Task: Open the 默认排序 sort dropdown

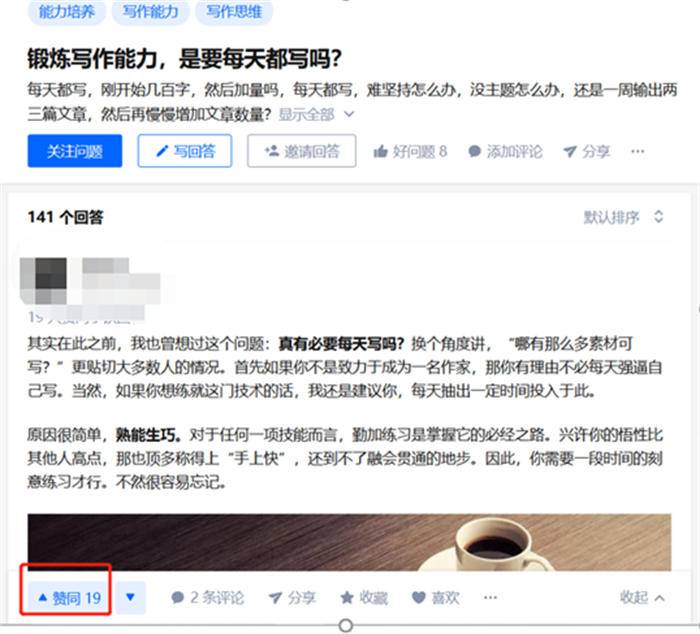Action: (623, 217)
